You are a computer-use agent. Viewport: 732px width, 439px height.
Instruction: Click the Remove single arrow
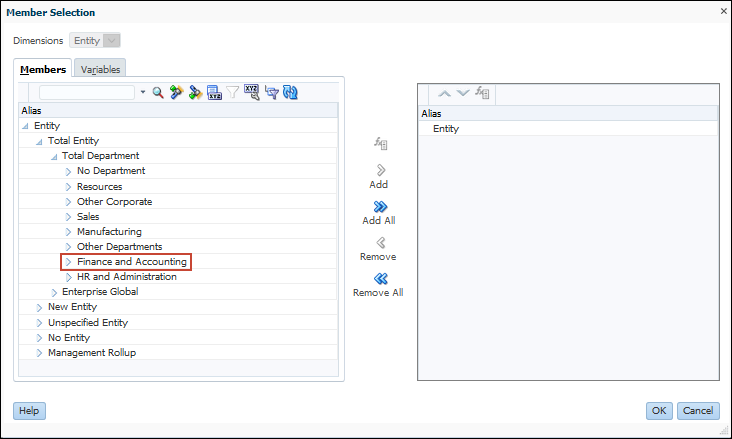[380, 243]
